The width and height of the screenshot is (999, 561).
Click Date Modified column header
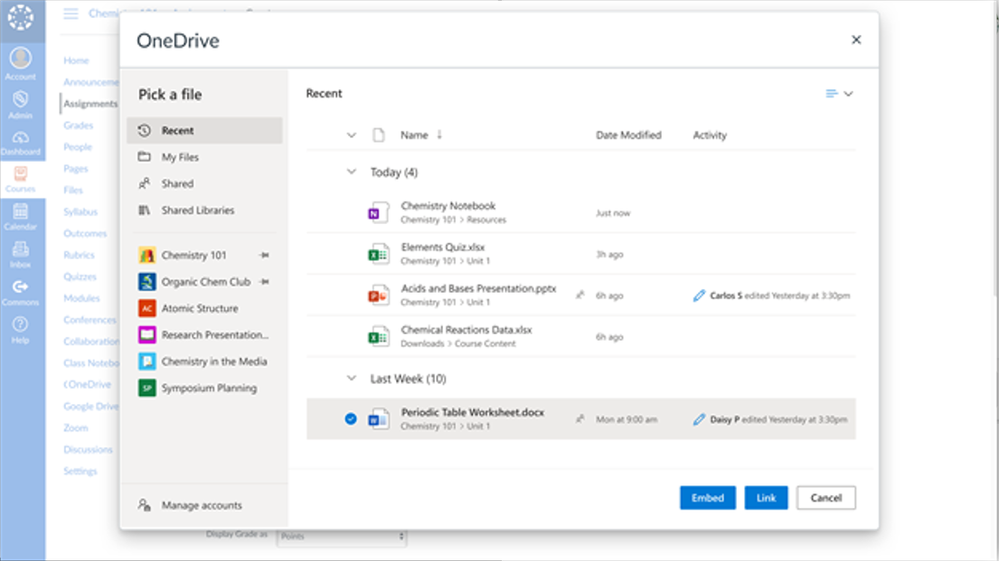pos(628,135)
